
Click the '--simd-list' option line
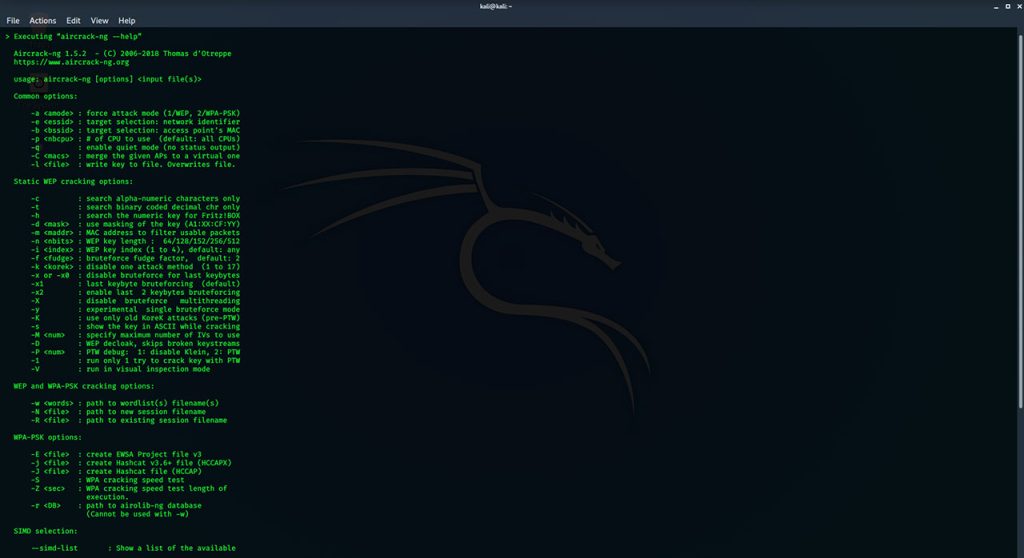[x=133, y=548]
